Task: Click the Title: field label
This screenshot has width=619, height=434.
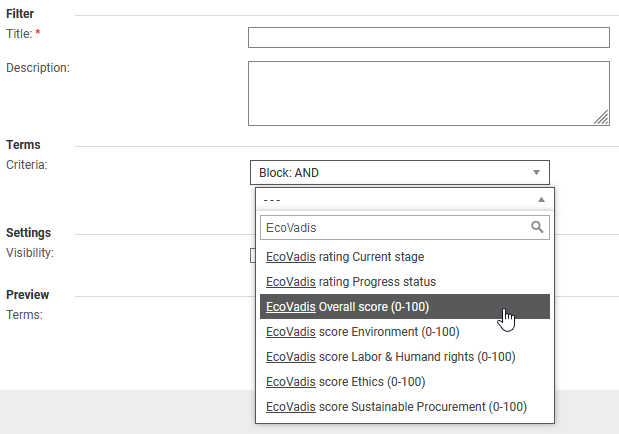Action: (22, 34)
